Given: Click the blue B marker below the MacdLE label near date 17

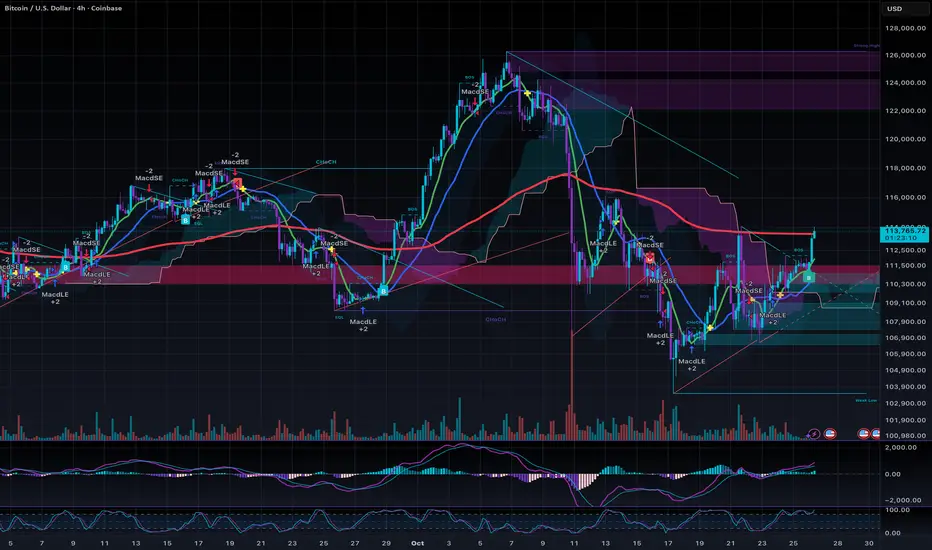Looking at the screenshot, I should 185,220.
